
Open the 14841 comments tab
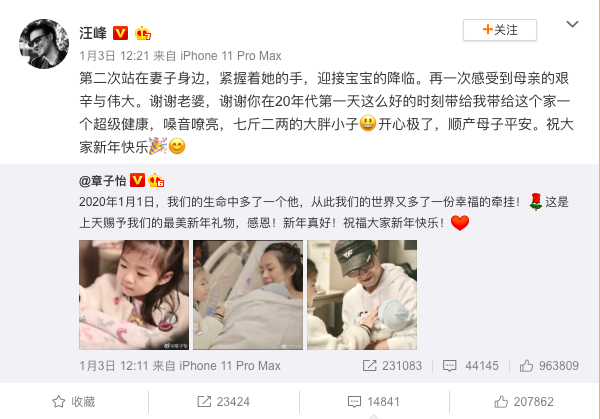tap(374, 402)
